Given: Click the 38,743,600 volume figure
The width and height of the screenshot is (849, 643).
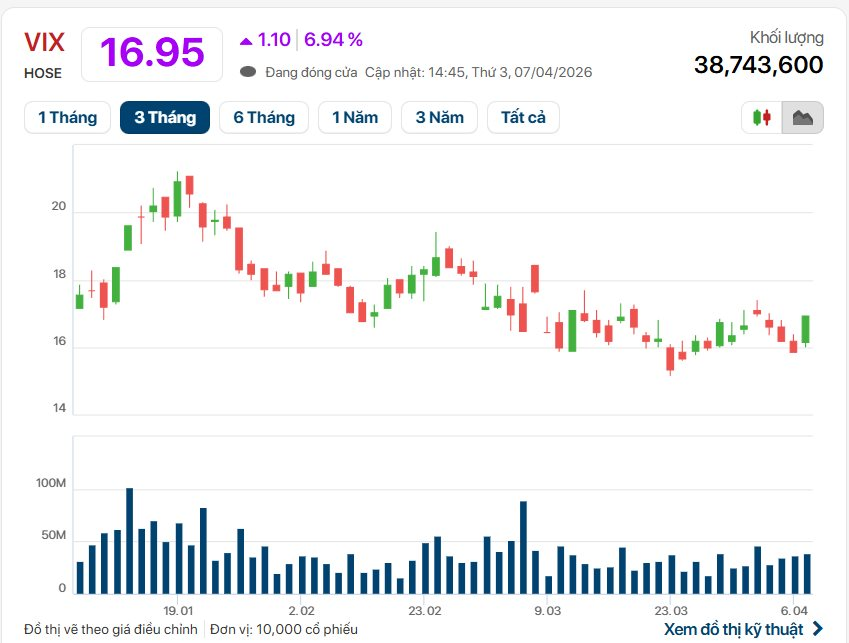Looking at the screenshot, I should 758,63.
